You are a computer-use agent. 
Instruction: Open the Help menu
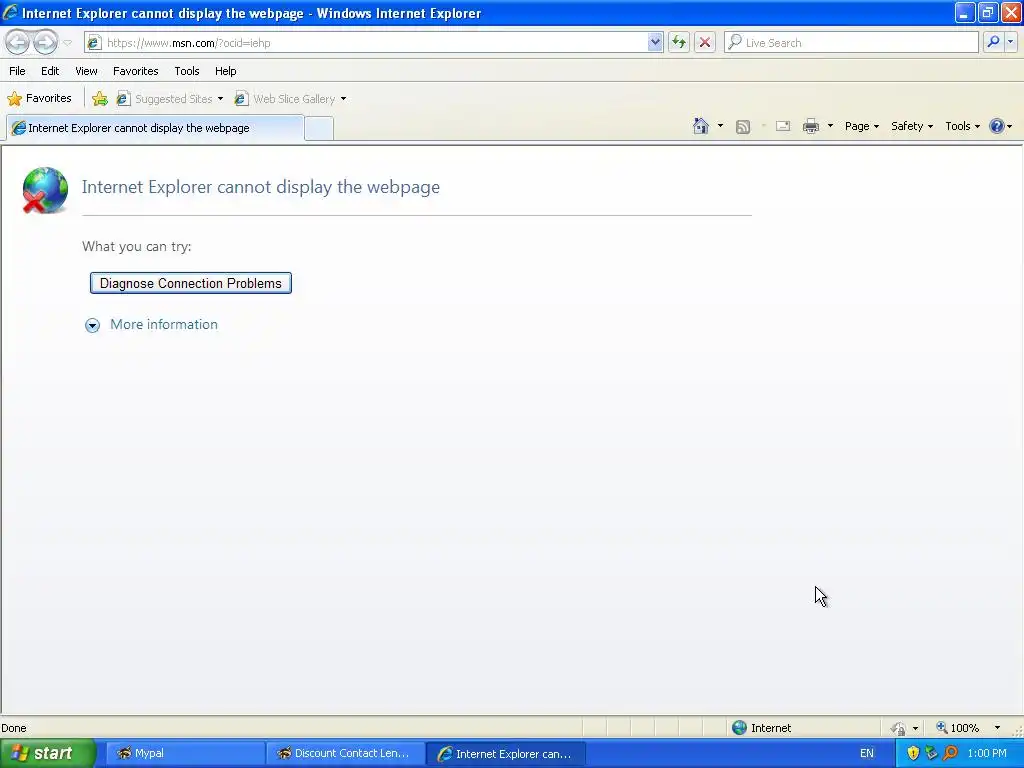[225, 71]
